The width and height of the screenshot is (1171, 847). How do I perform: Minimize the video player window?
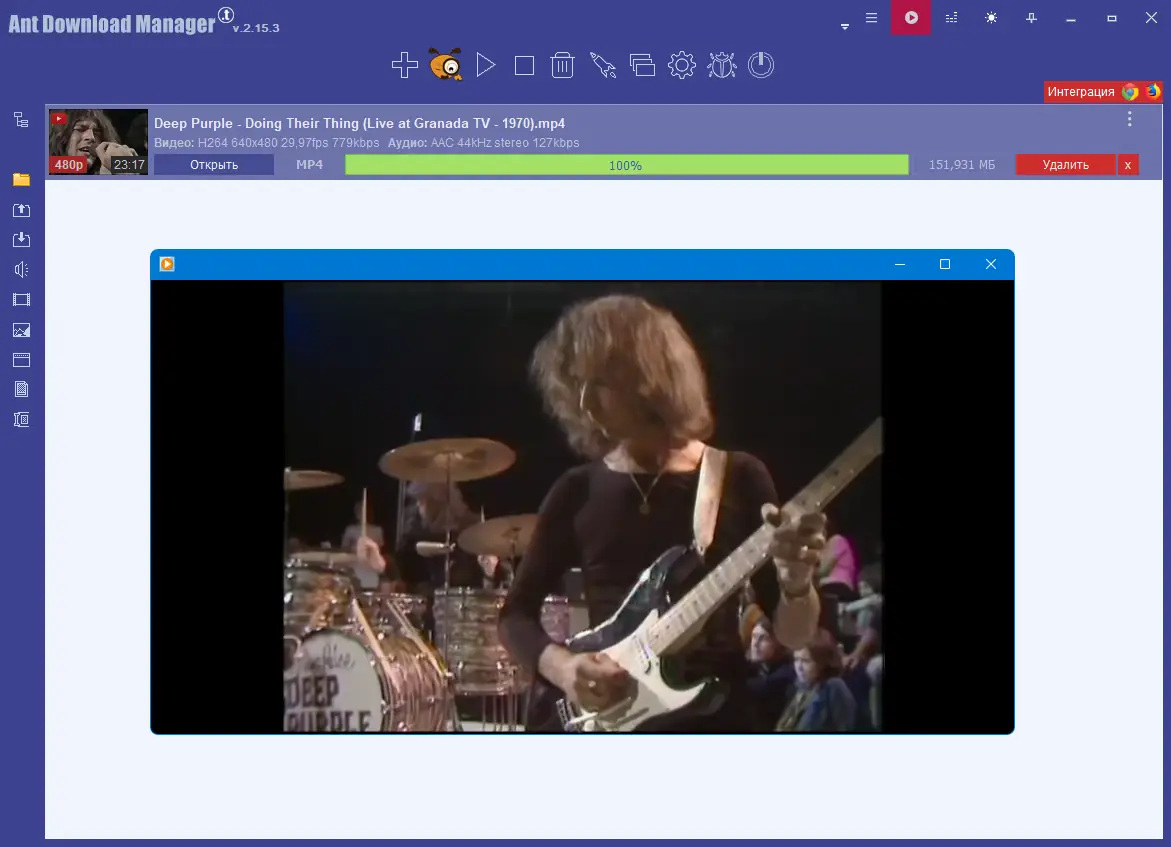900,264
